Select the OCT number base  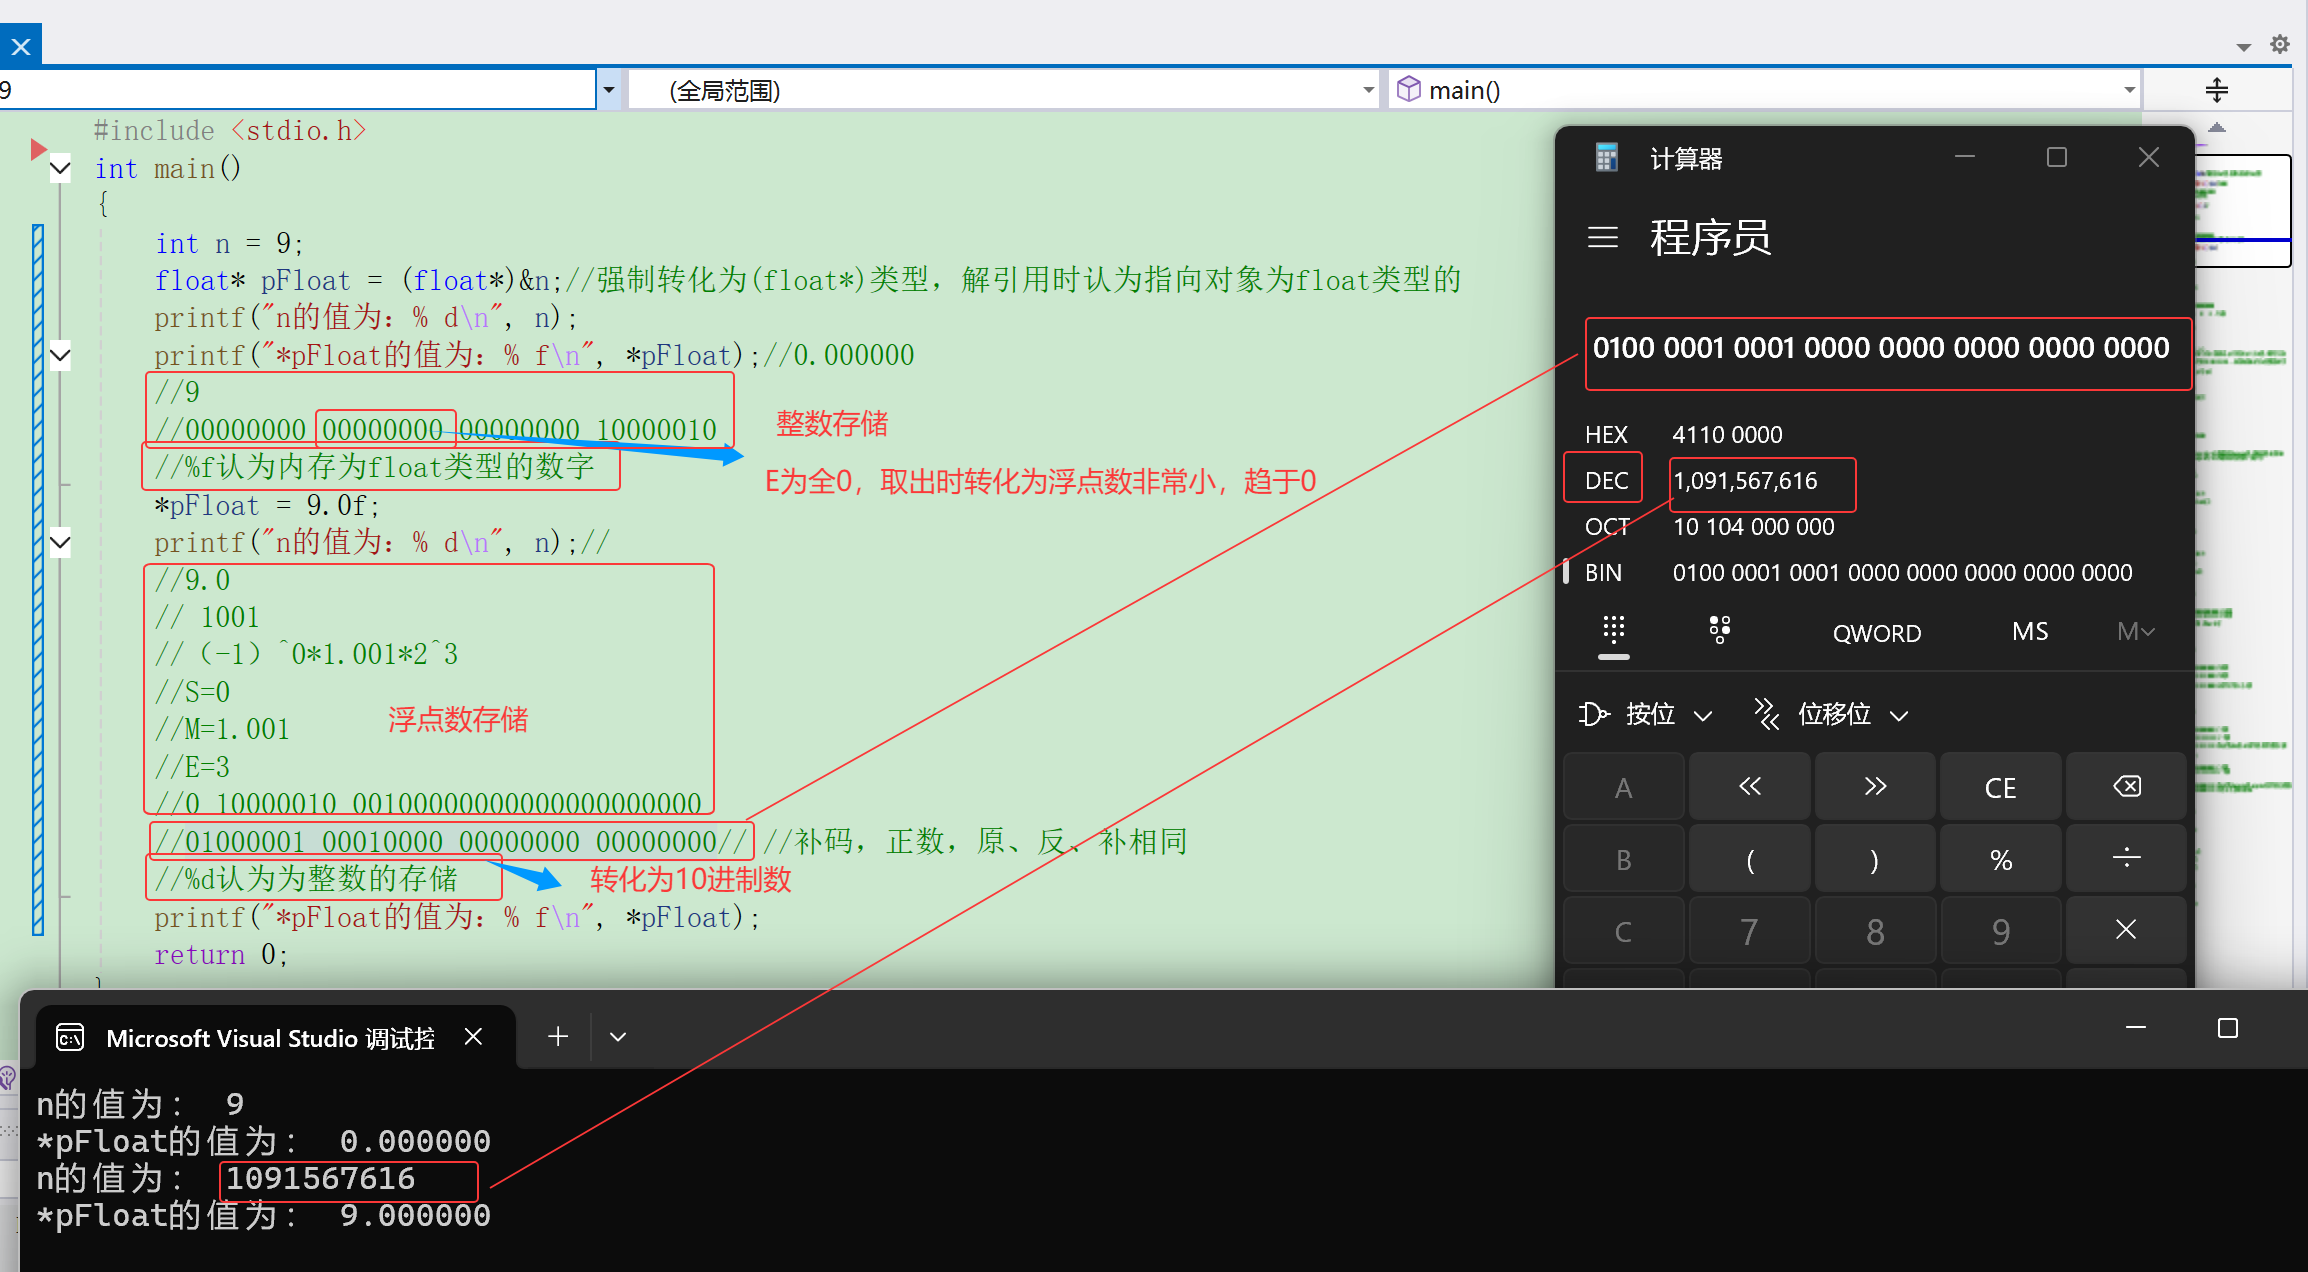coord(1606,527)
